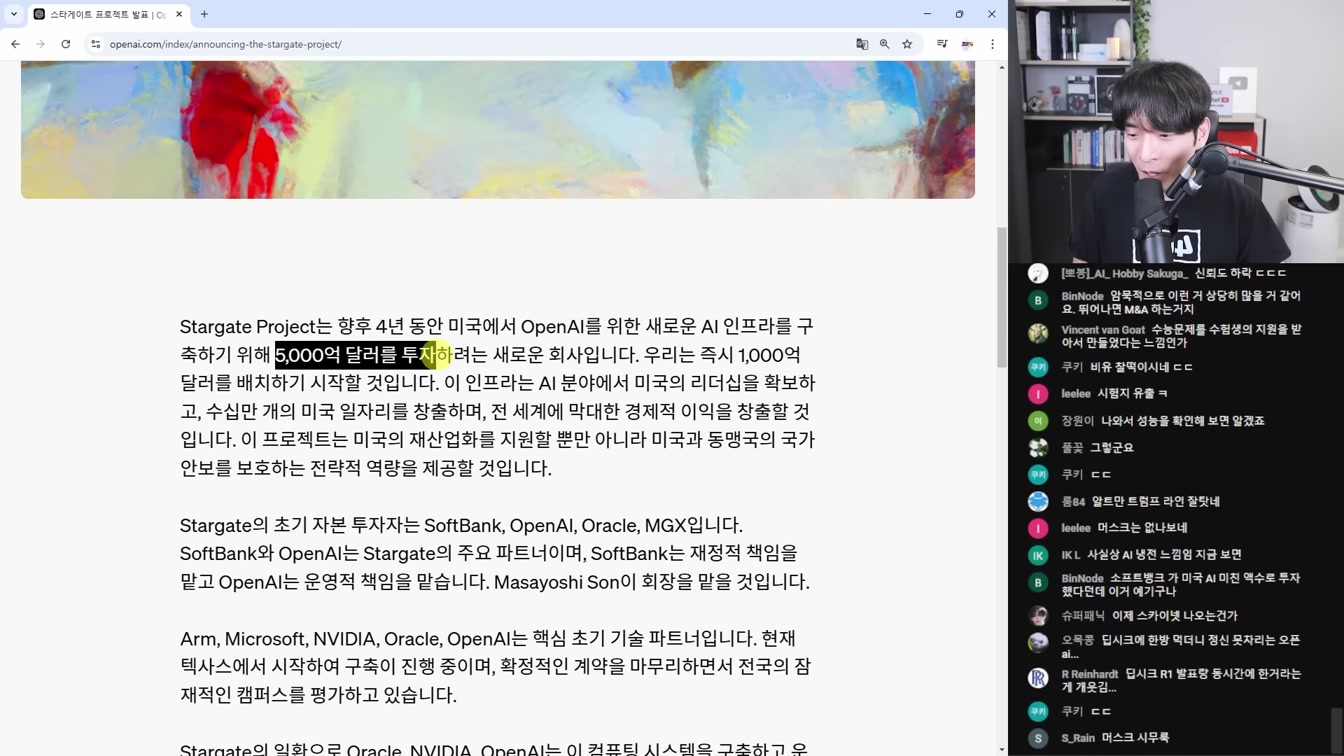Go forward to the next page
The width and height of the screenshot is (1344, 756).
[x=40, y=44]
